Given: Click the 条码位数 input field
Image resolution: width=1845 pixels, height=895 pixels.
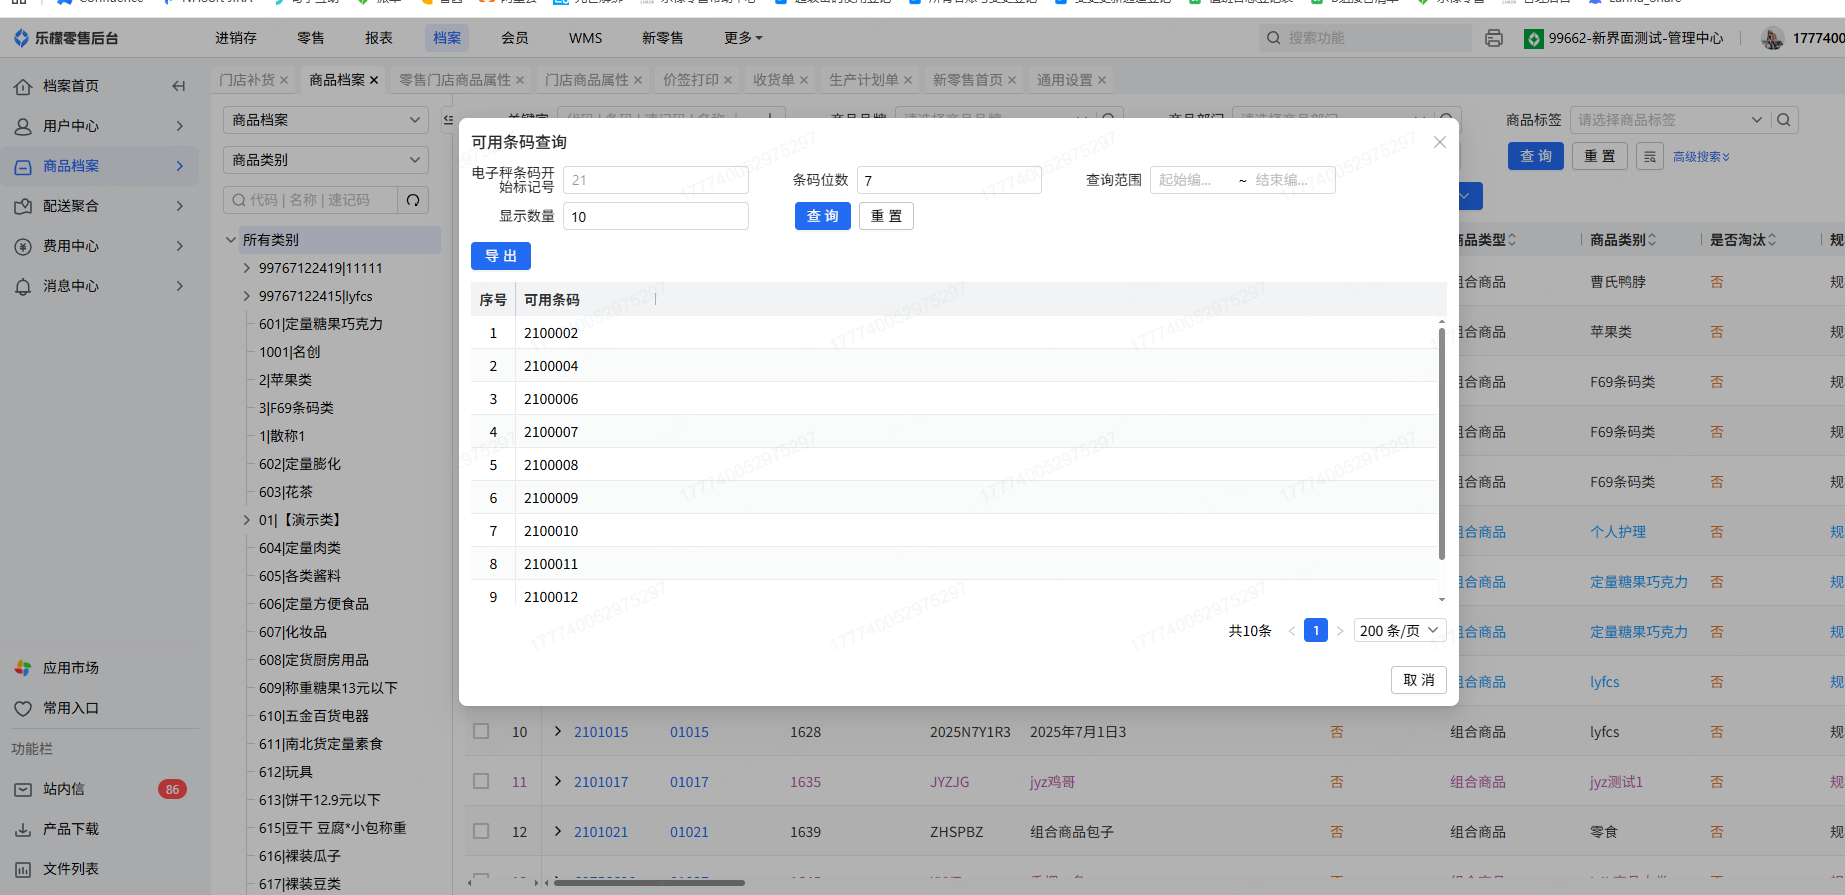Looking at the screenshot, I should pos(949,180).
